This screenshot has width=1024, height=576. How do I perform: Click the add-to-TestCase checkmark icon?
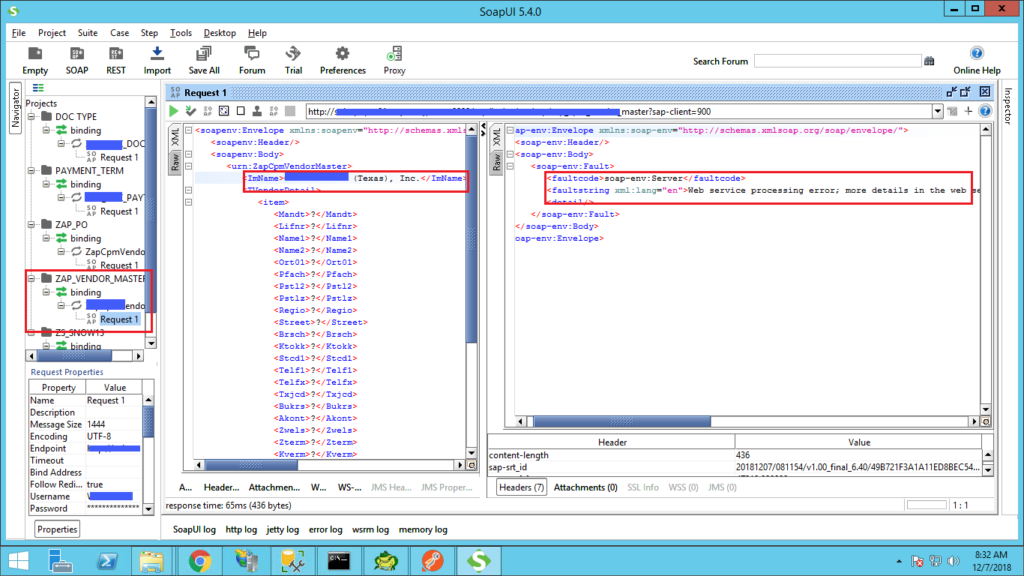[191, 111]
